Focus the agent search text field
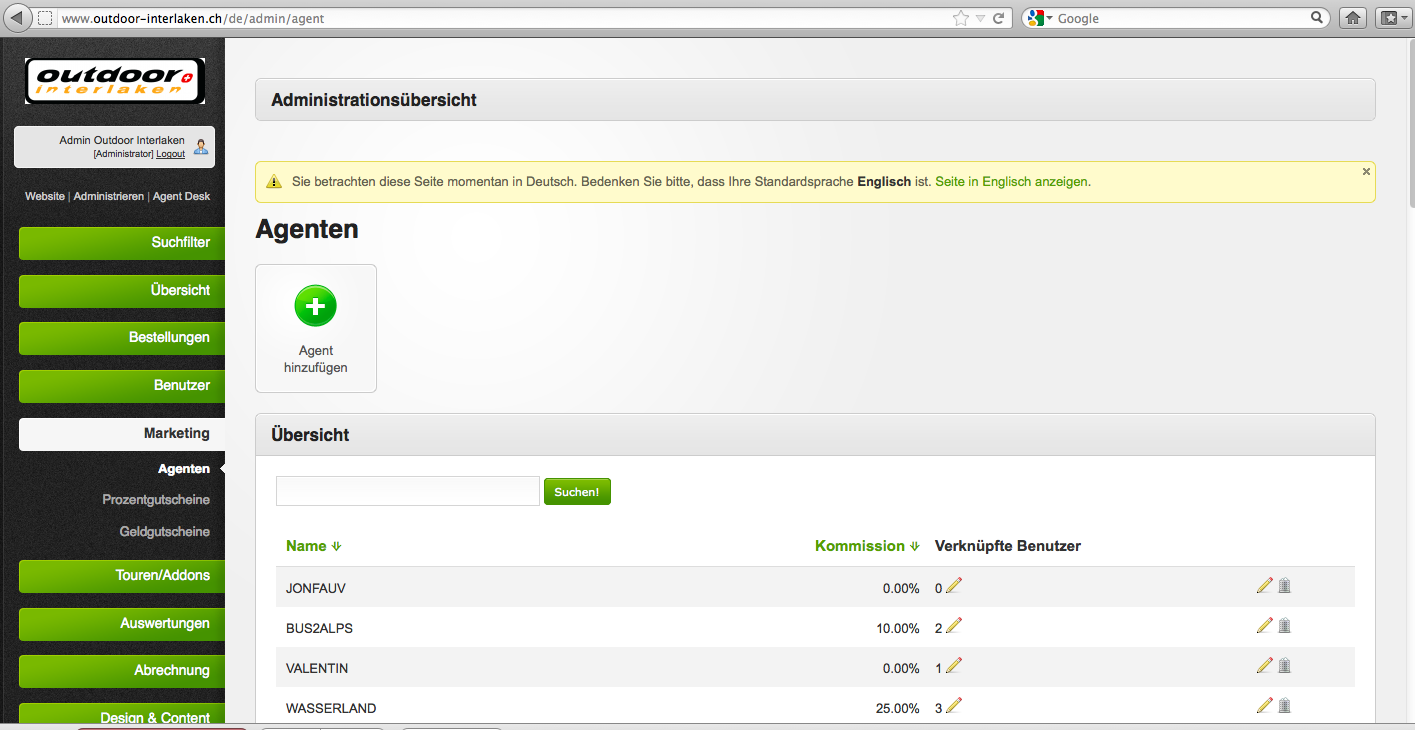 click(407, 491)
